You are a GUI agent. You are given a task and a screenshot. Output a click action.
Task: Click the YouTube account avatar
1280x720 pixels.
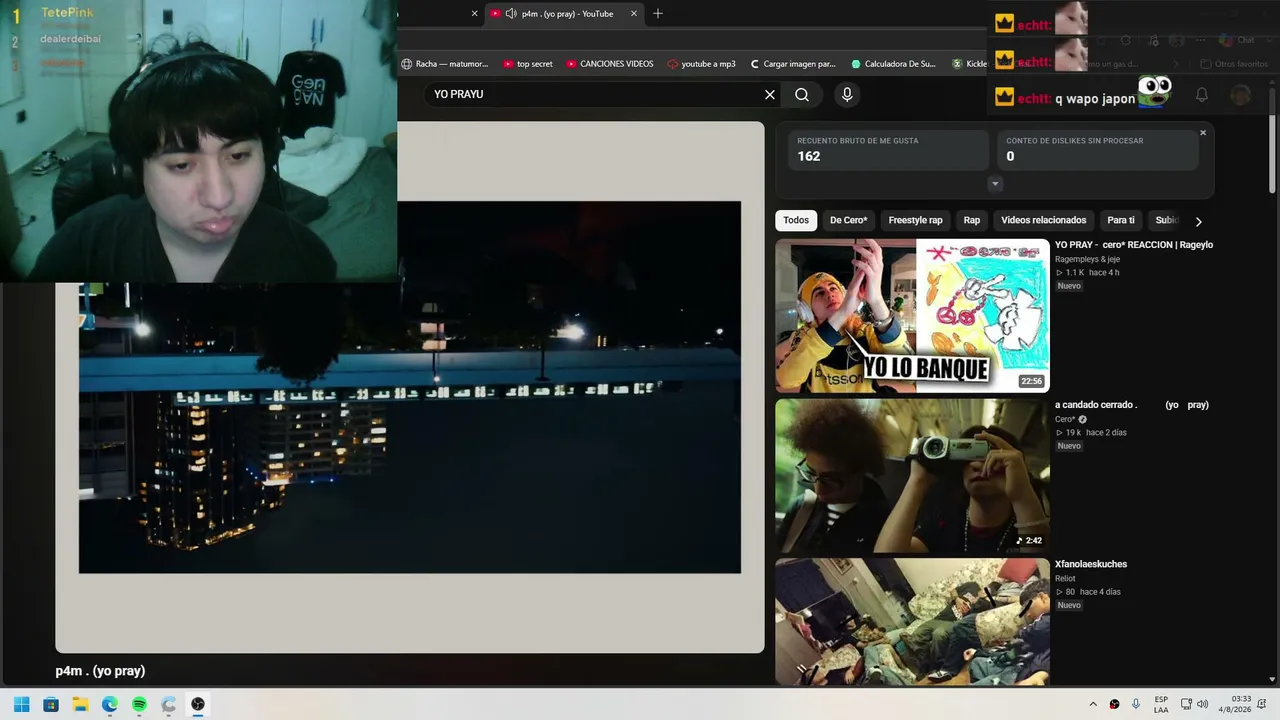click(1241, 95)
